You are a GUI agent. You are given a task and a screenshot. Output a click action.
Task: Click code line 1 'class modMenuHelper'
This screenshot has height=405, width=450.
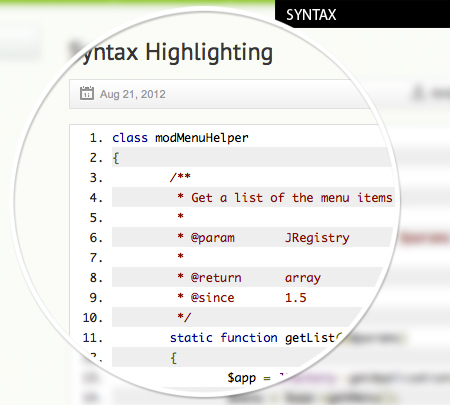(x=180, y=138)
